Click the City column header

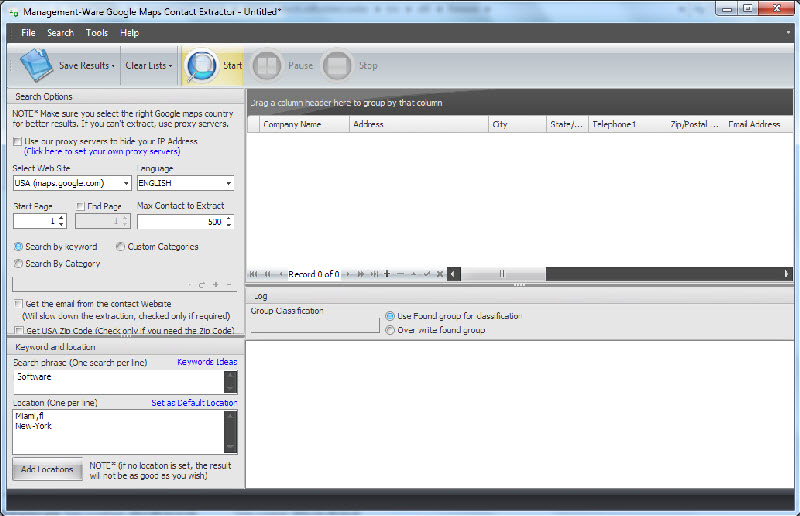click(x=517, y=124)
